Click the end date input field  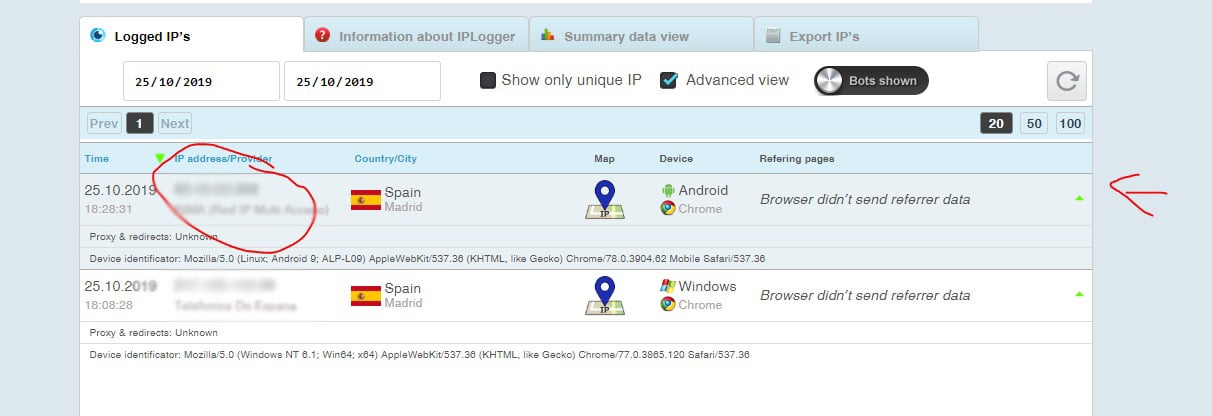point(362,81)
